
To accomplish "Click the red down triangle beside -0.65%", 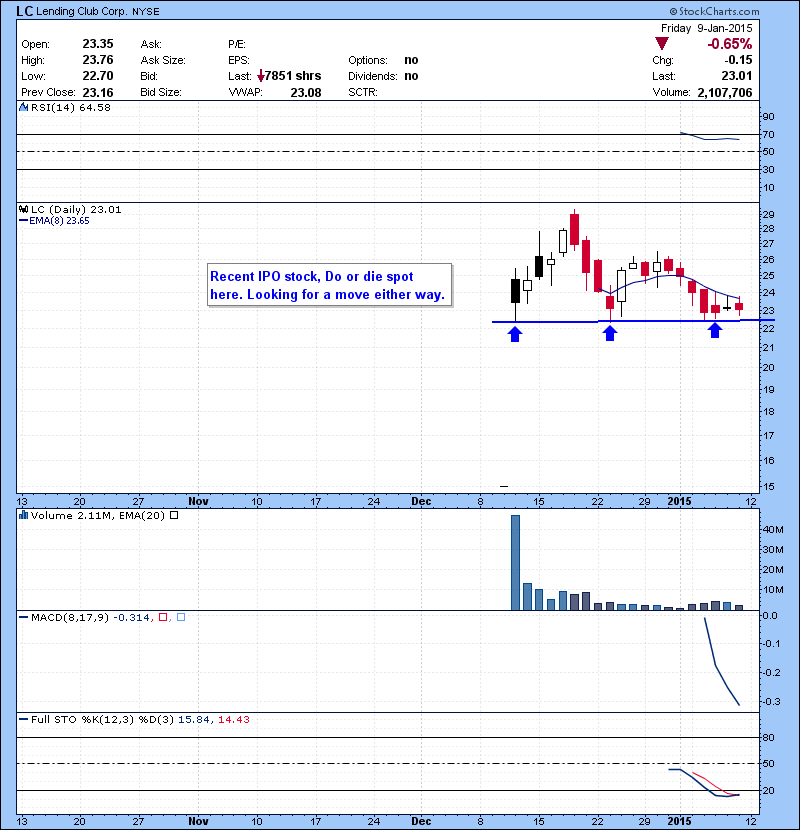I will click(662, 43).
